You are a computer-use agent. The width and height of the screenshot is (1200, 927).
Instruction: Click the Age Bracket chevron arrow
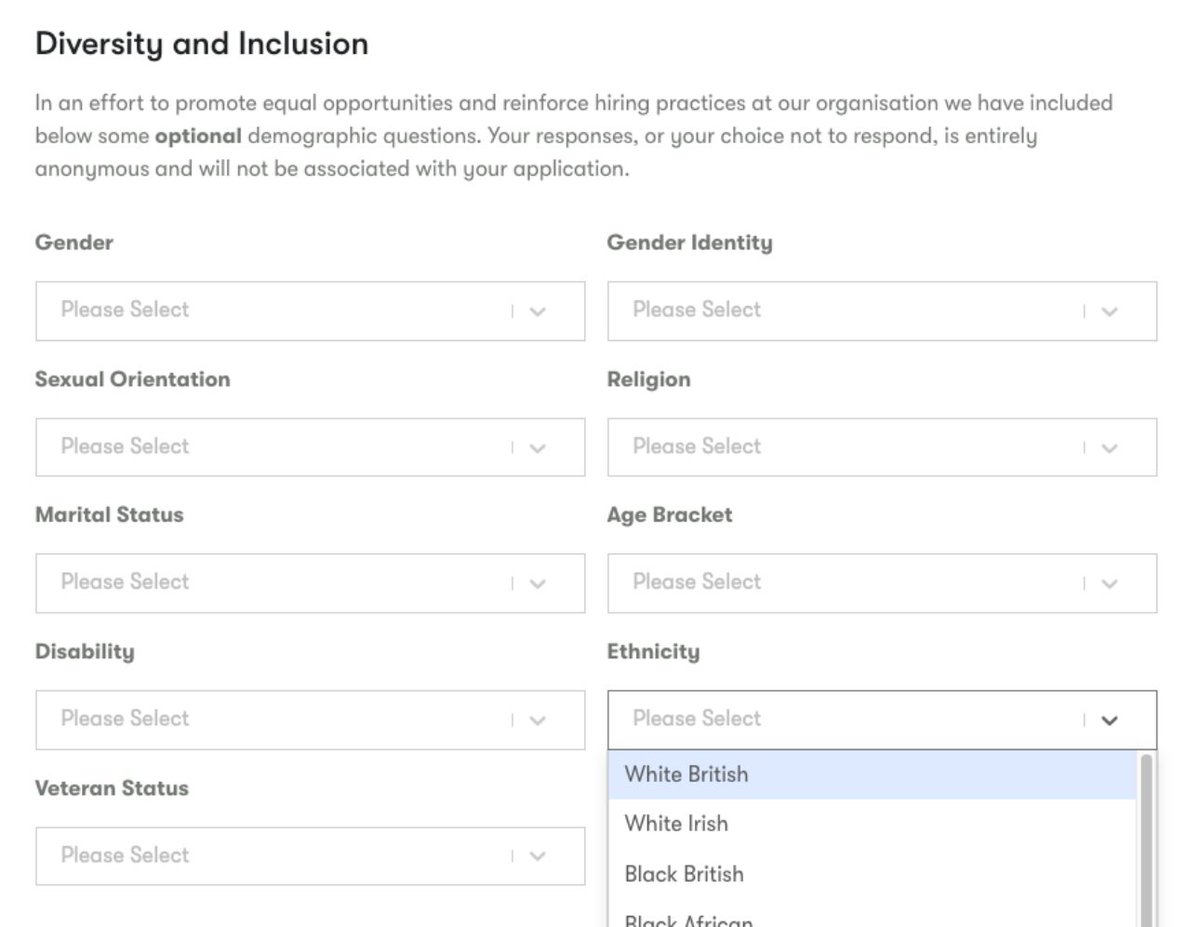1109,583
